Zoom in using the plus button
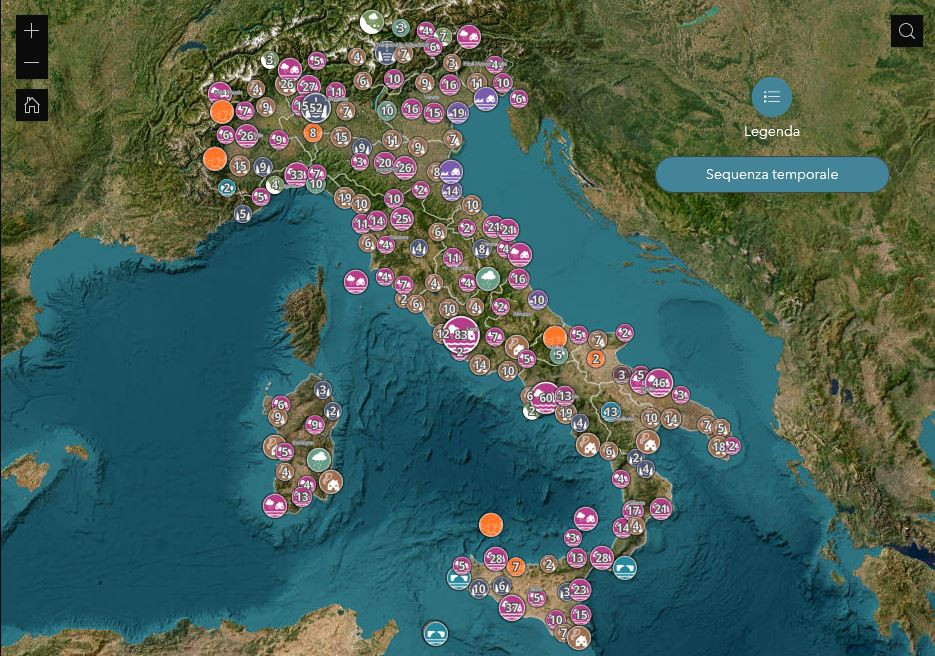Image resolution: width=935 pixels, height=656 pixels. (31, 30)
